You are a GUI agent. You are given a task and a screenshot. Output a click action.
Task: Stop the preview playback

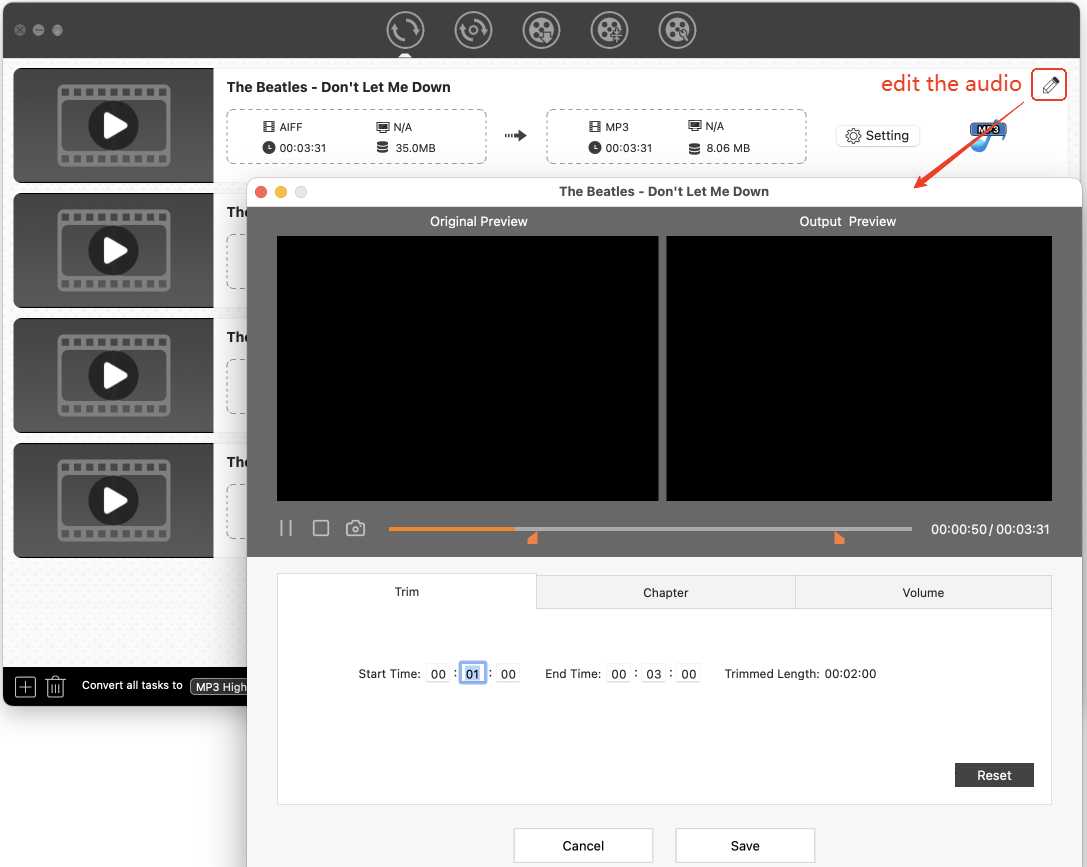click(x=321, y=528)
